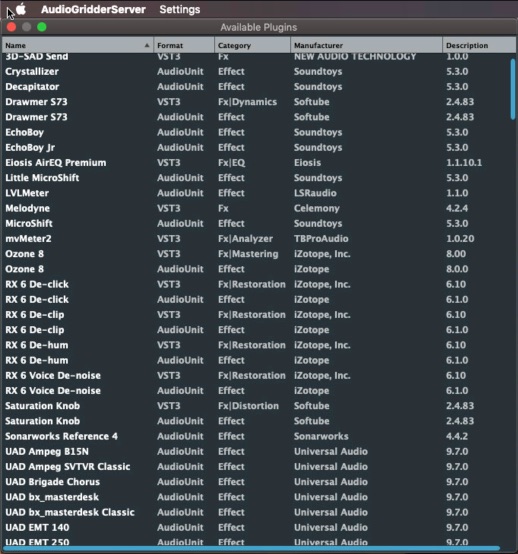Viewport: 518px width, 554px height.
Task: Select the Little MicroShift row
Action: click(256, 178)
